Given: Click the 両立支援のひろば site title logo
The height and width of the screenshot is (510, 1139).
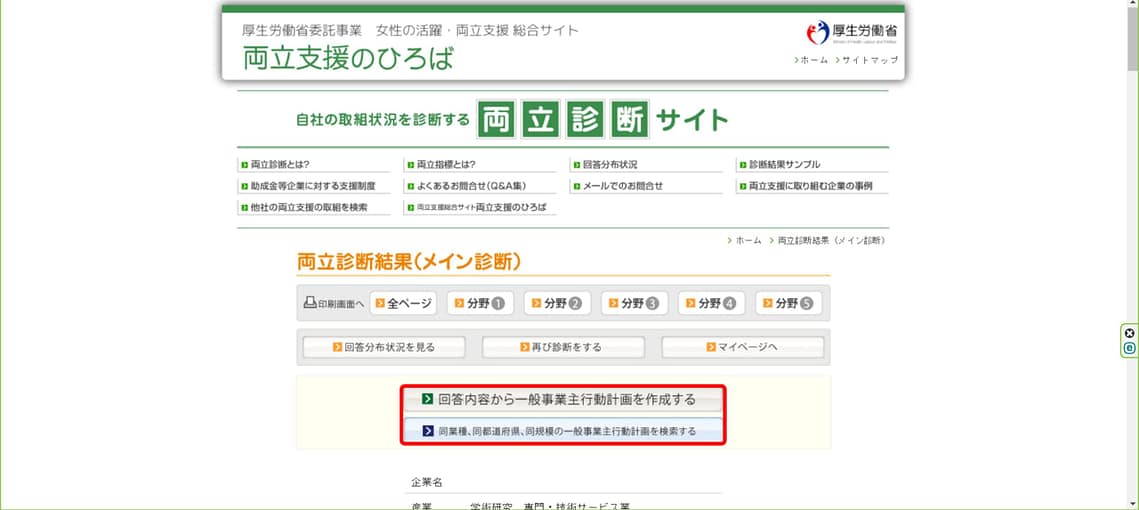Looking at the screenshot, I should click(347, 58).
